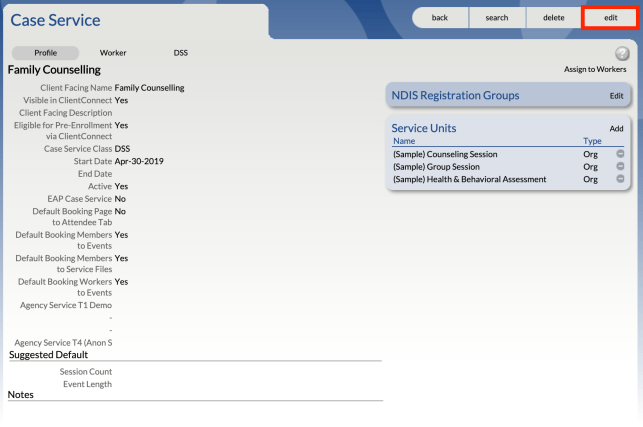The height and width of the screenshot is (427, 643).
Task: Click the Suggested Default section heading
Action: tap(48, 355)
